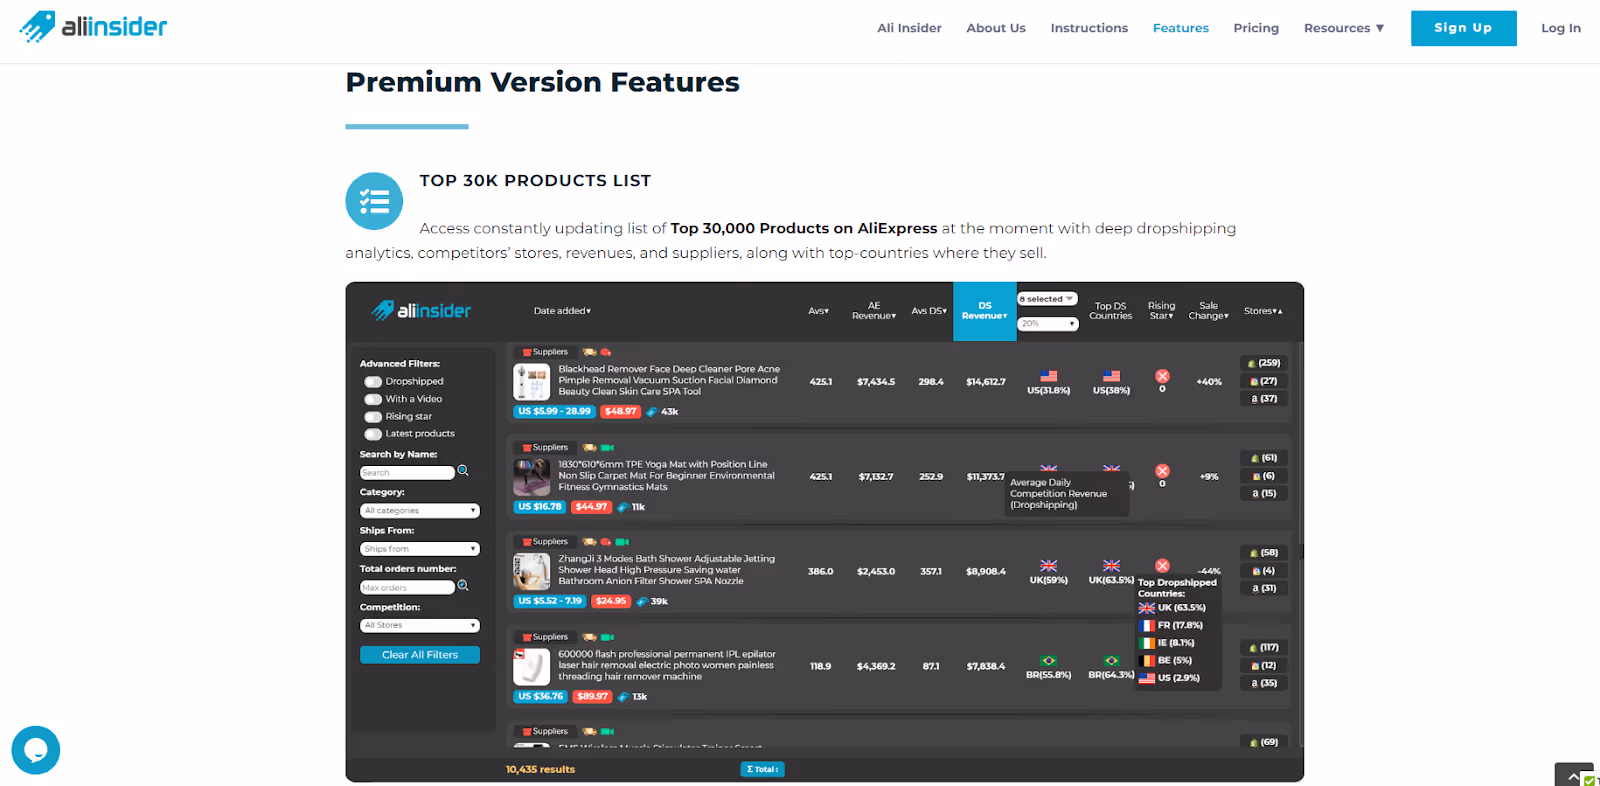1600x786 pixels.
Task: Click the $14,612.7 DS revenue value
Action: (986, 382)
